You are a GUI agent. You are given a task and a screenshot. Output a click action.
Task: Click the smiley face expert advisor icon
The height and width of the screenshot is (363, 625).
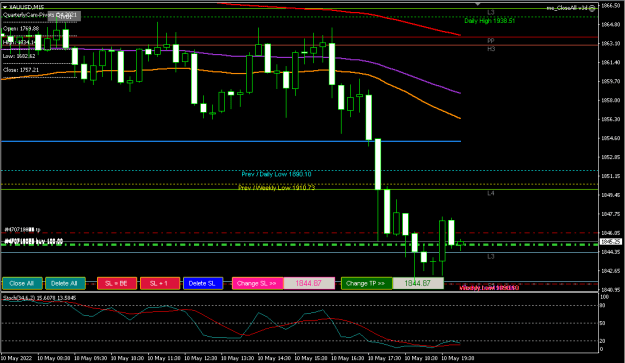coord(593,8)
